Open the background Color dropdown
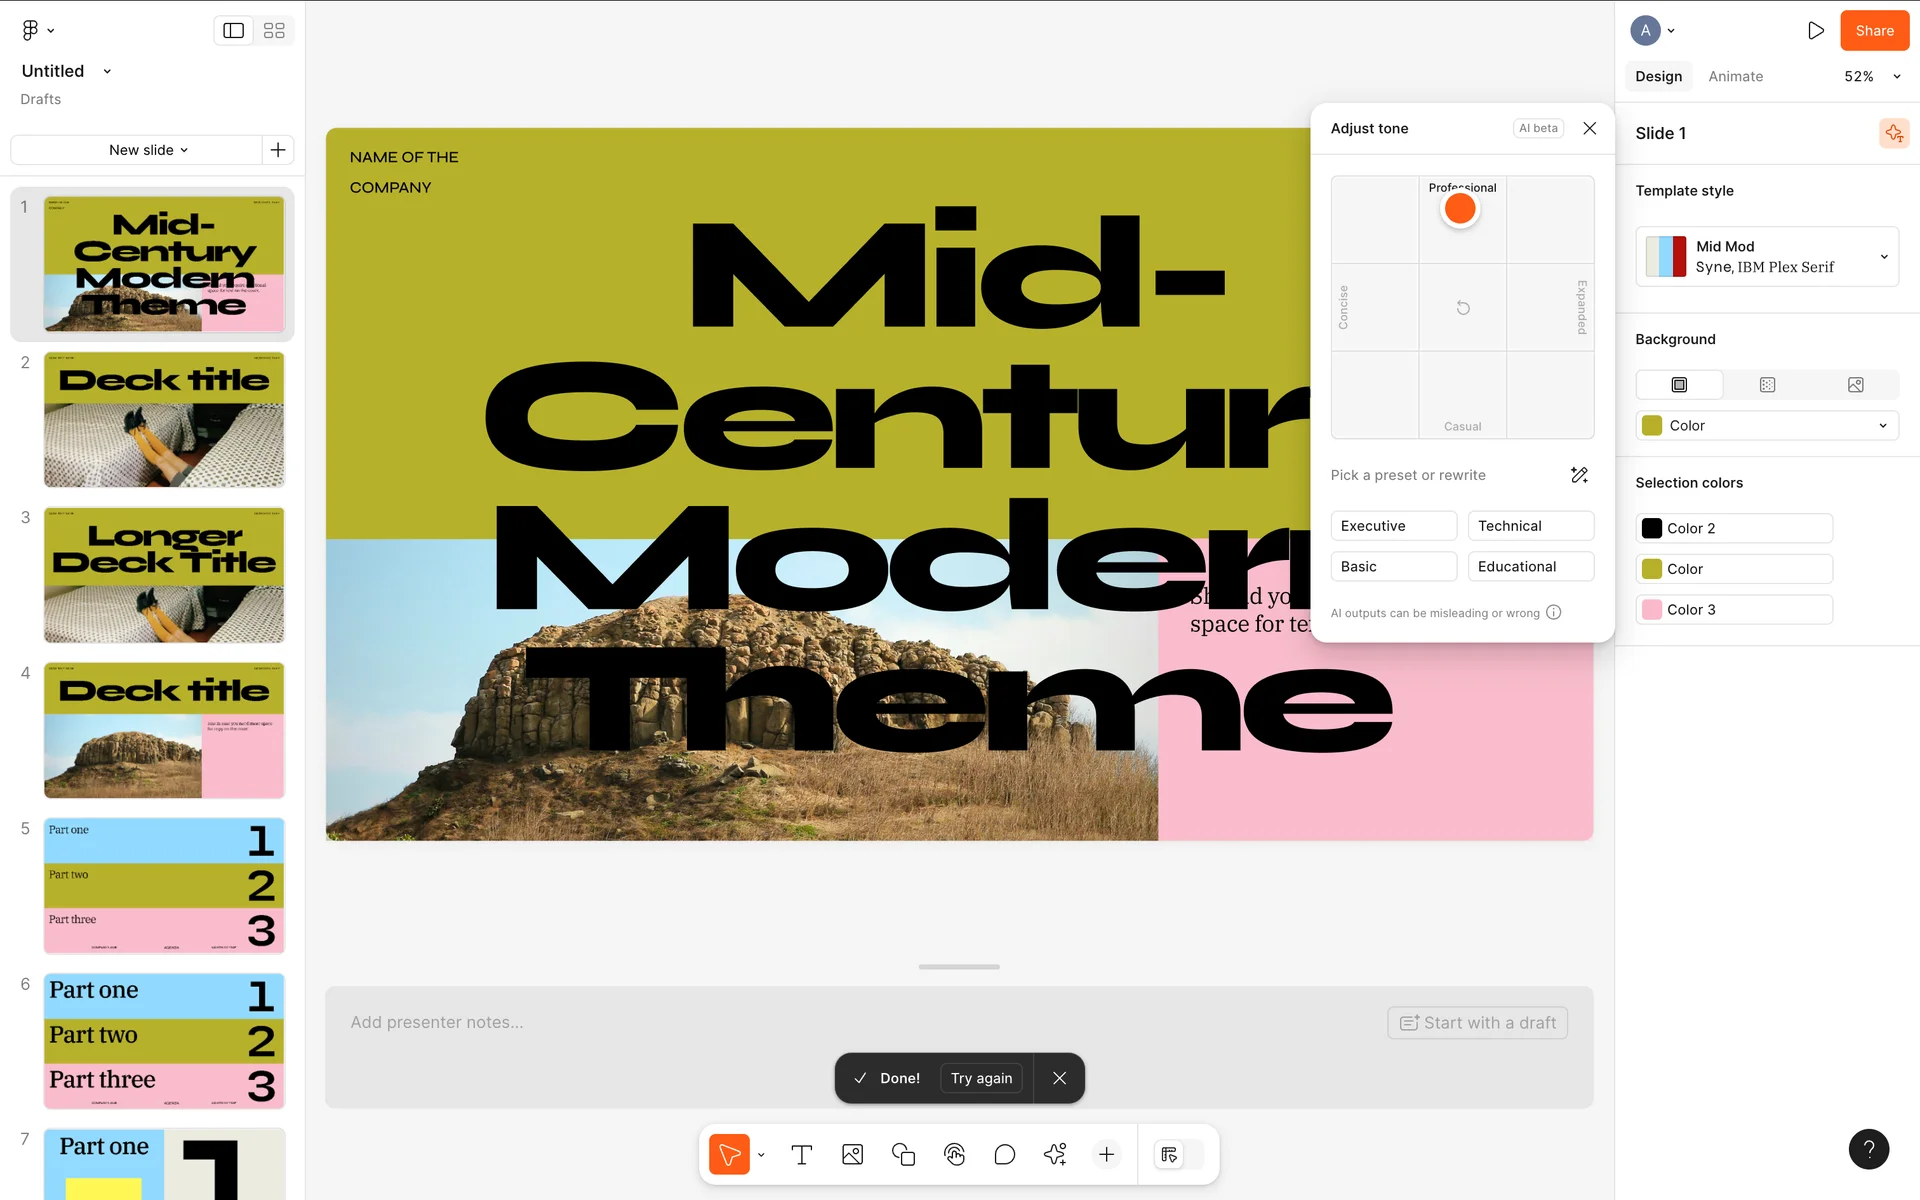1920x1200 pixels. 1767,425
